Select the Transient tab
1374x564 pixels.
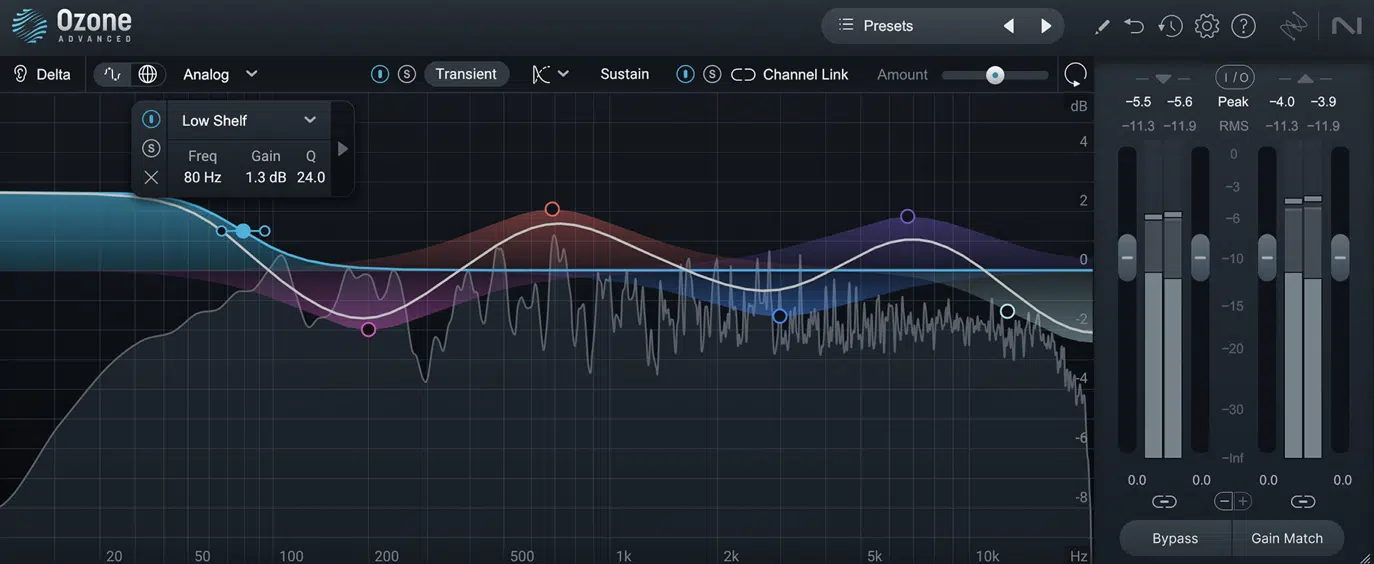click(466, 74)
